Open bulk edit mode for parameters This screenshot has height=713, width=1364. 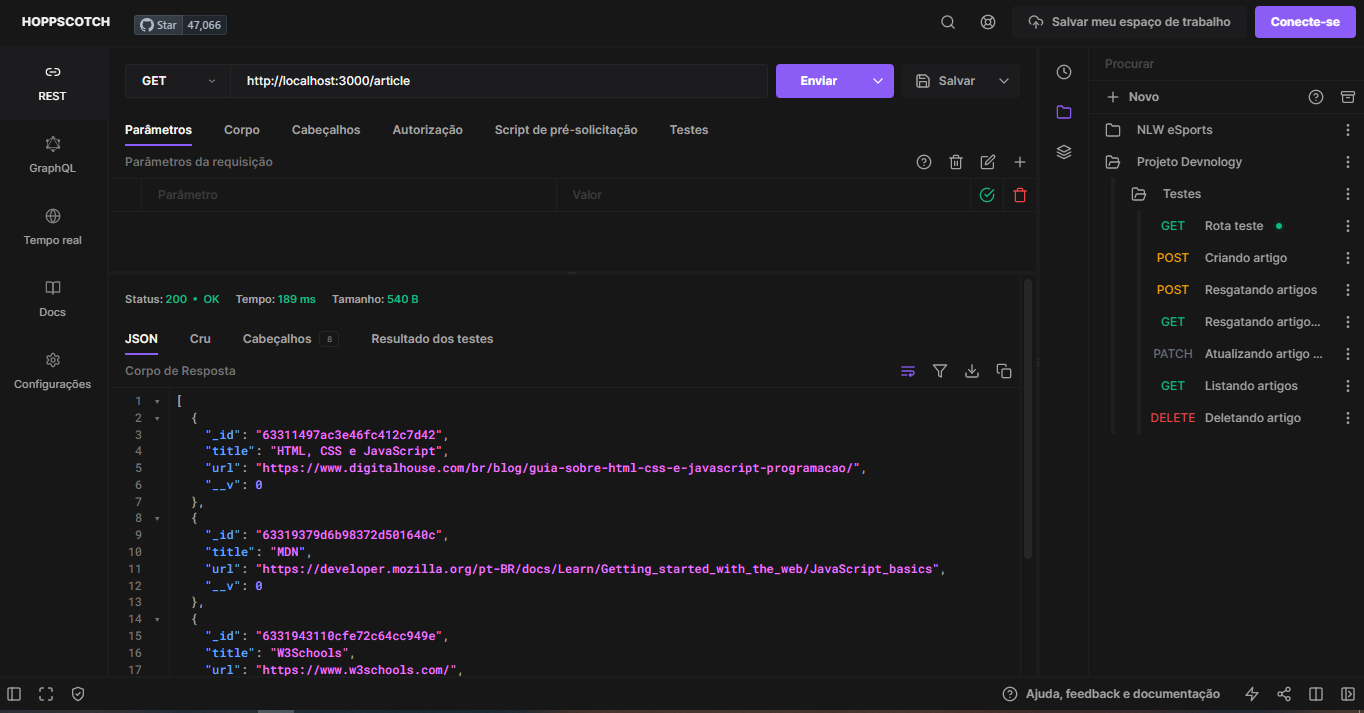click(x=987, y=161)
